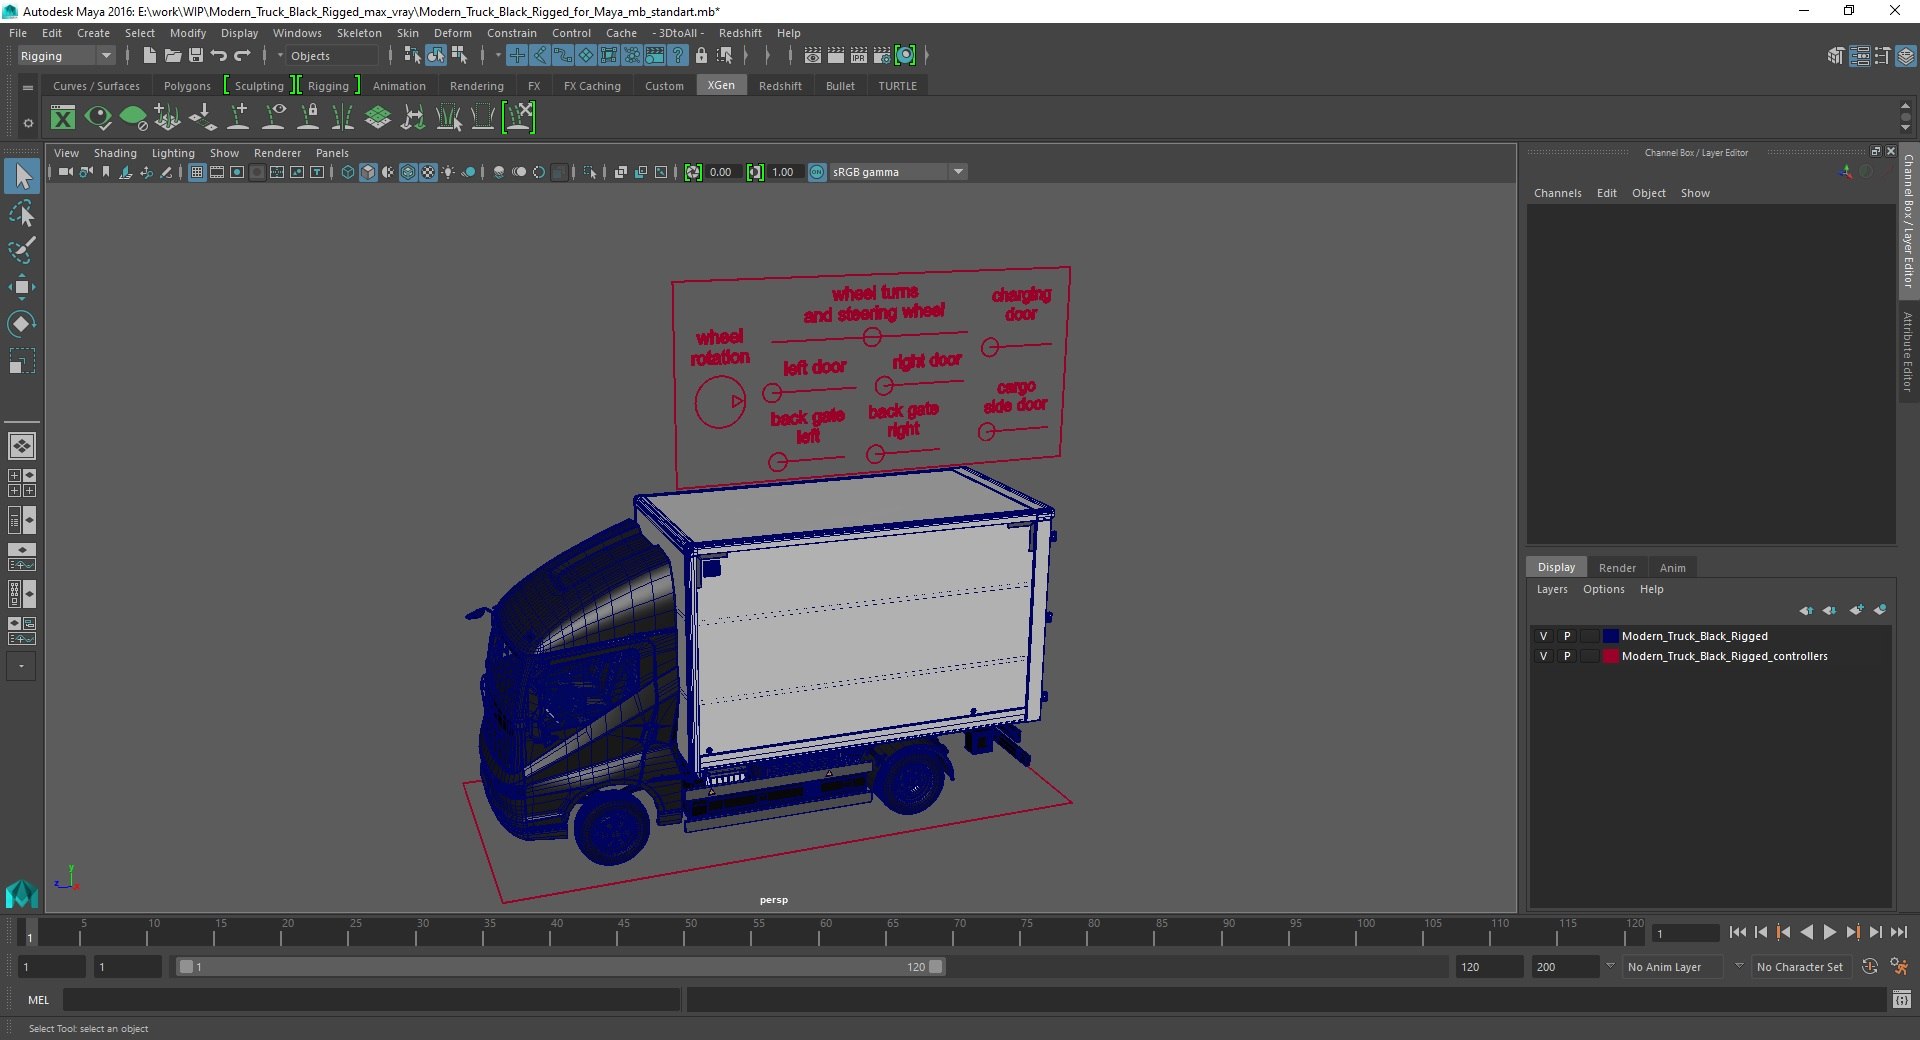Click the Redo arrow icon

pyautogui.click(x=243, y=56)
